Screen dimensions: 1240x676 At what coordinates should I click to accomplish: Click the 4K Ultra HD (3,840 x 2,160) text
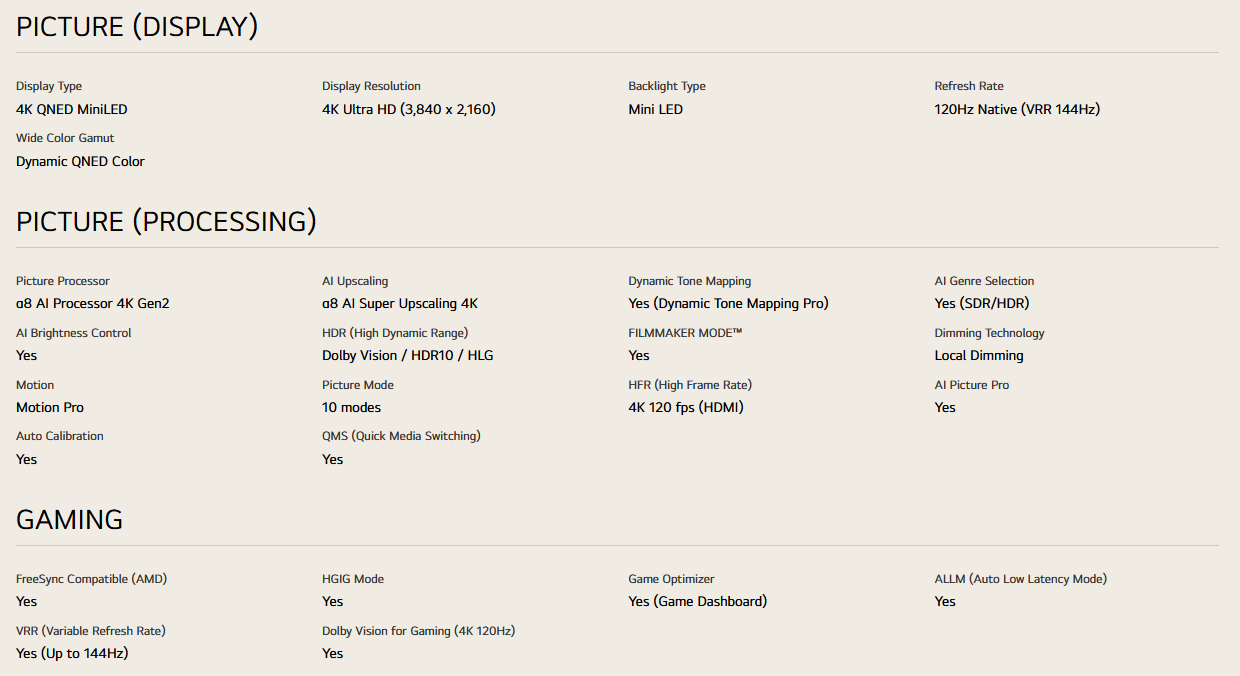[408, 110]
